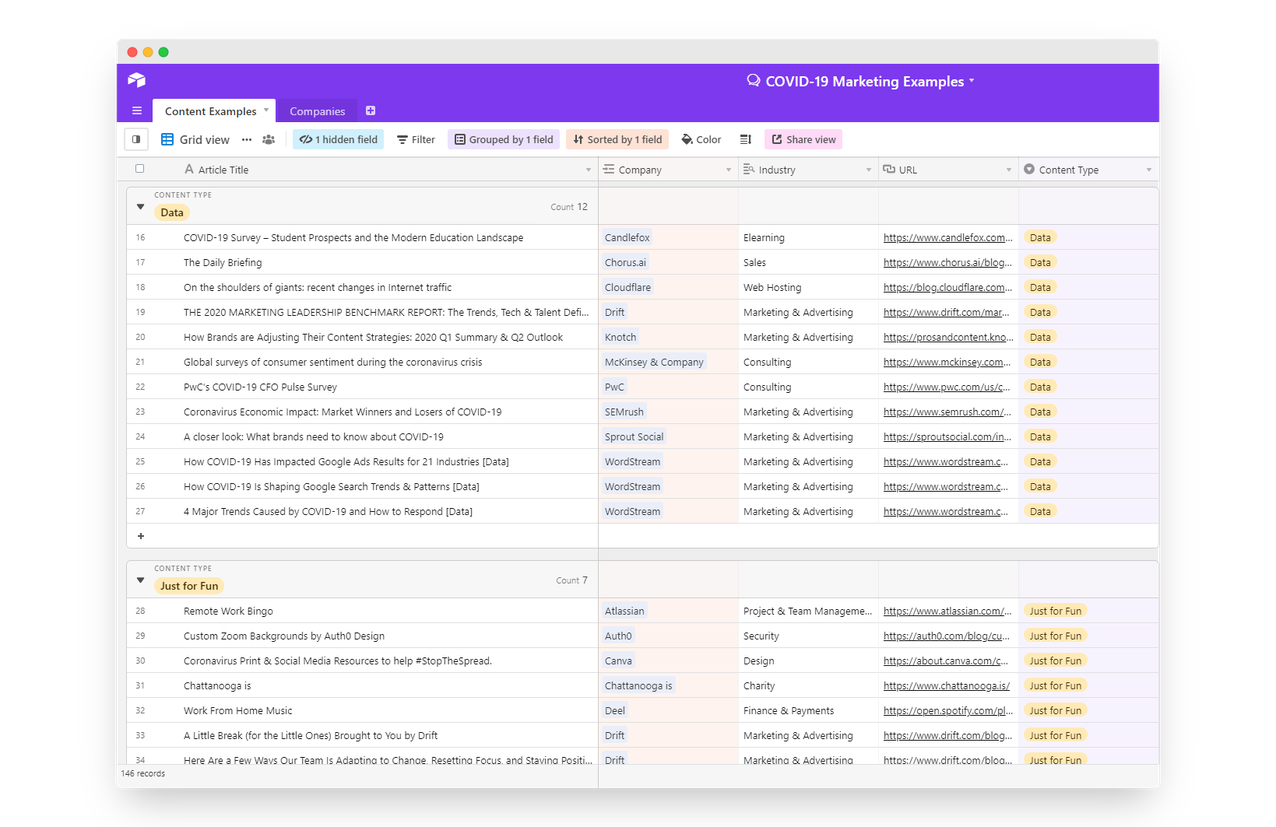
Task: Click the Share view button
Action: (x=803, y=140)
